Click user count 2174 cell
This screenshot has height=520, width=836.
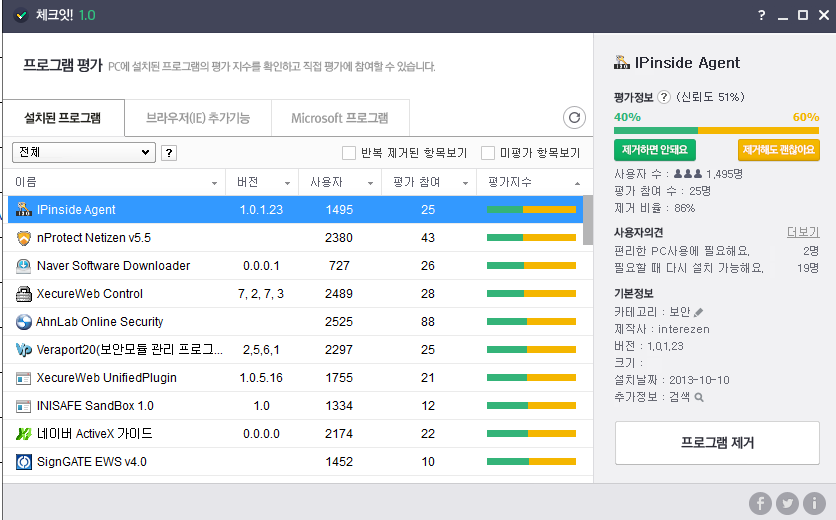[x=339, y=434]
